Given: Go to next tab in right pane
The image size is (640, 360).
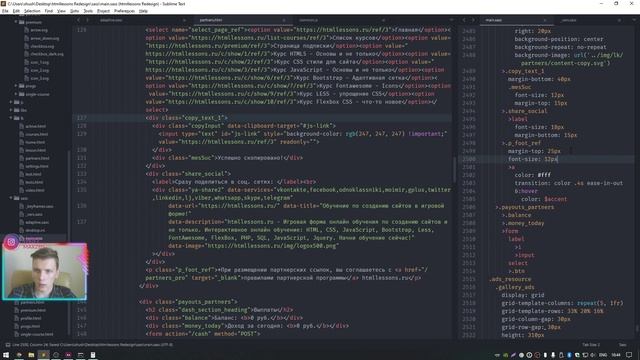Looking at the screenshot, I should pyautogui.click(x=473, y=20).
